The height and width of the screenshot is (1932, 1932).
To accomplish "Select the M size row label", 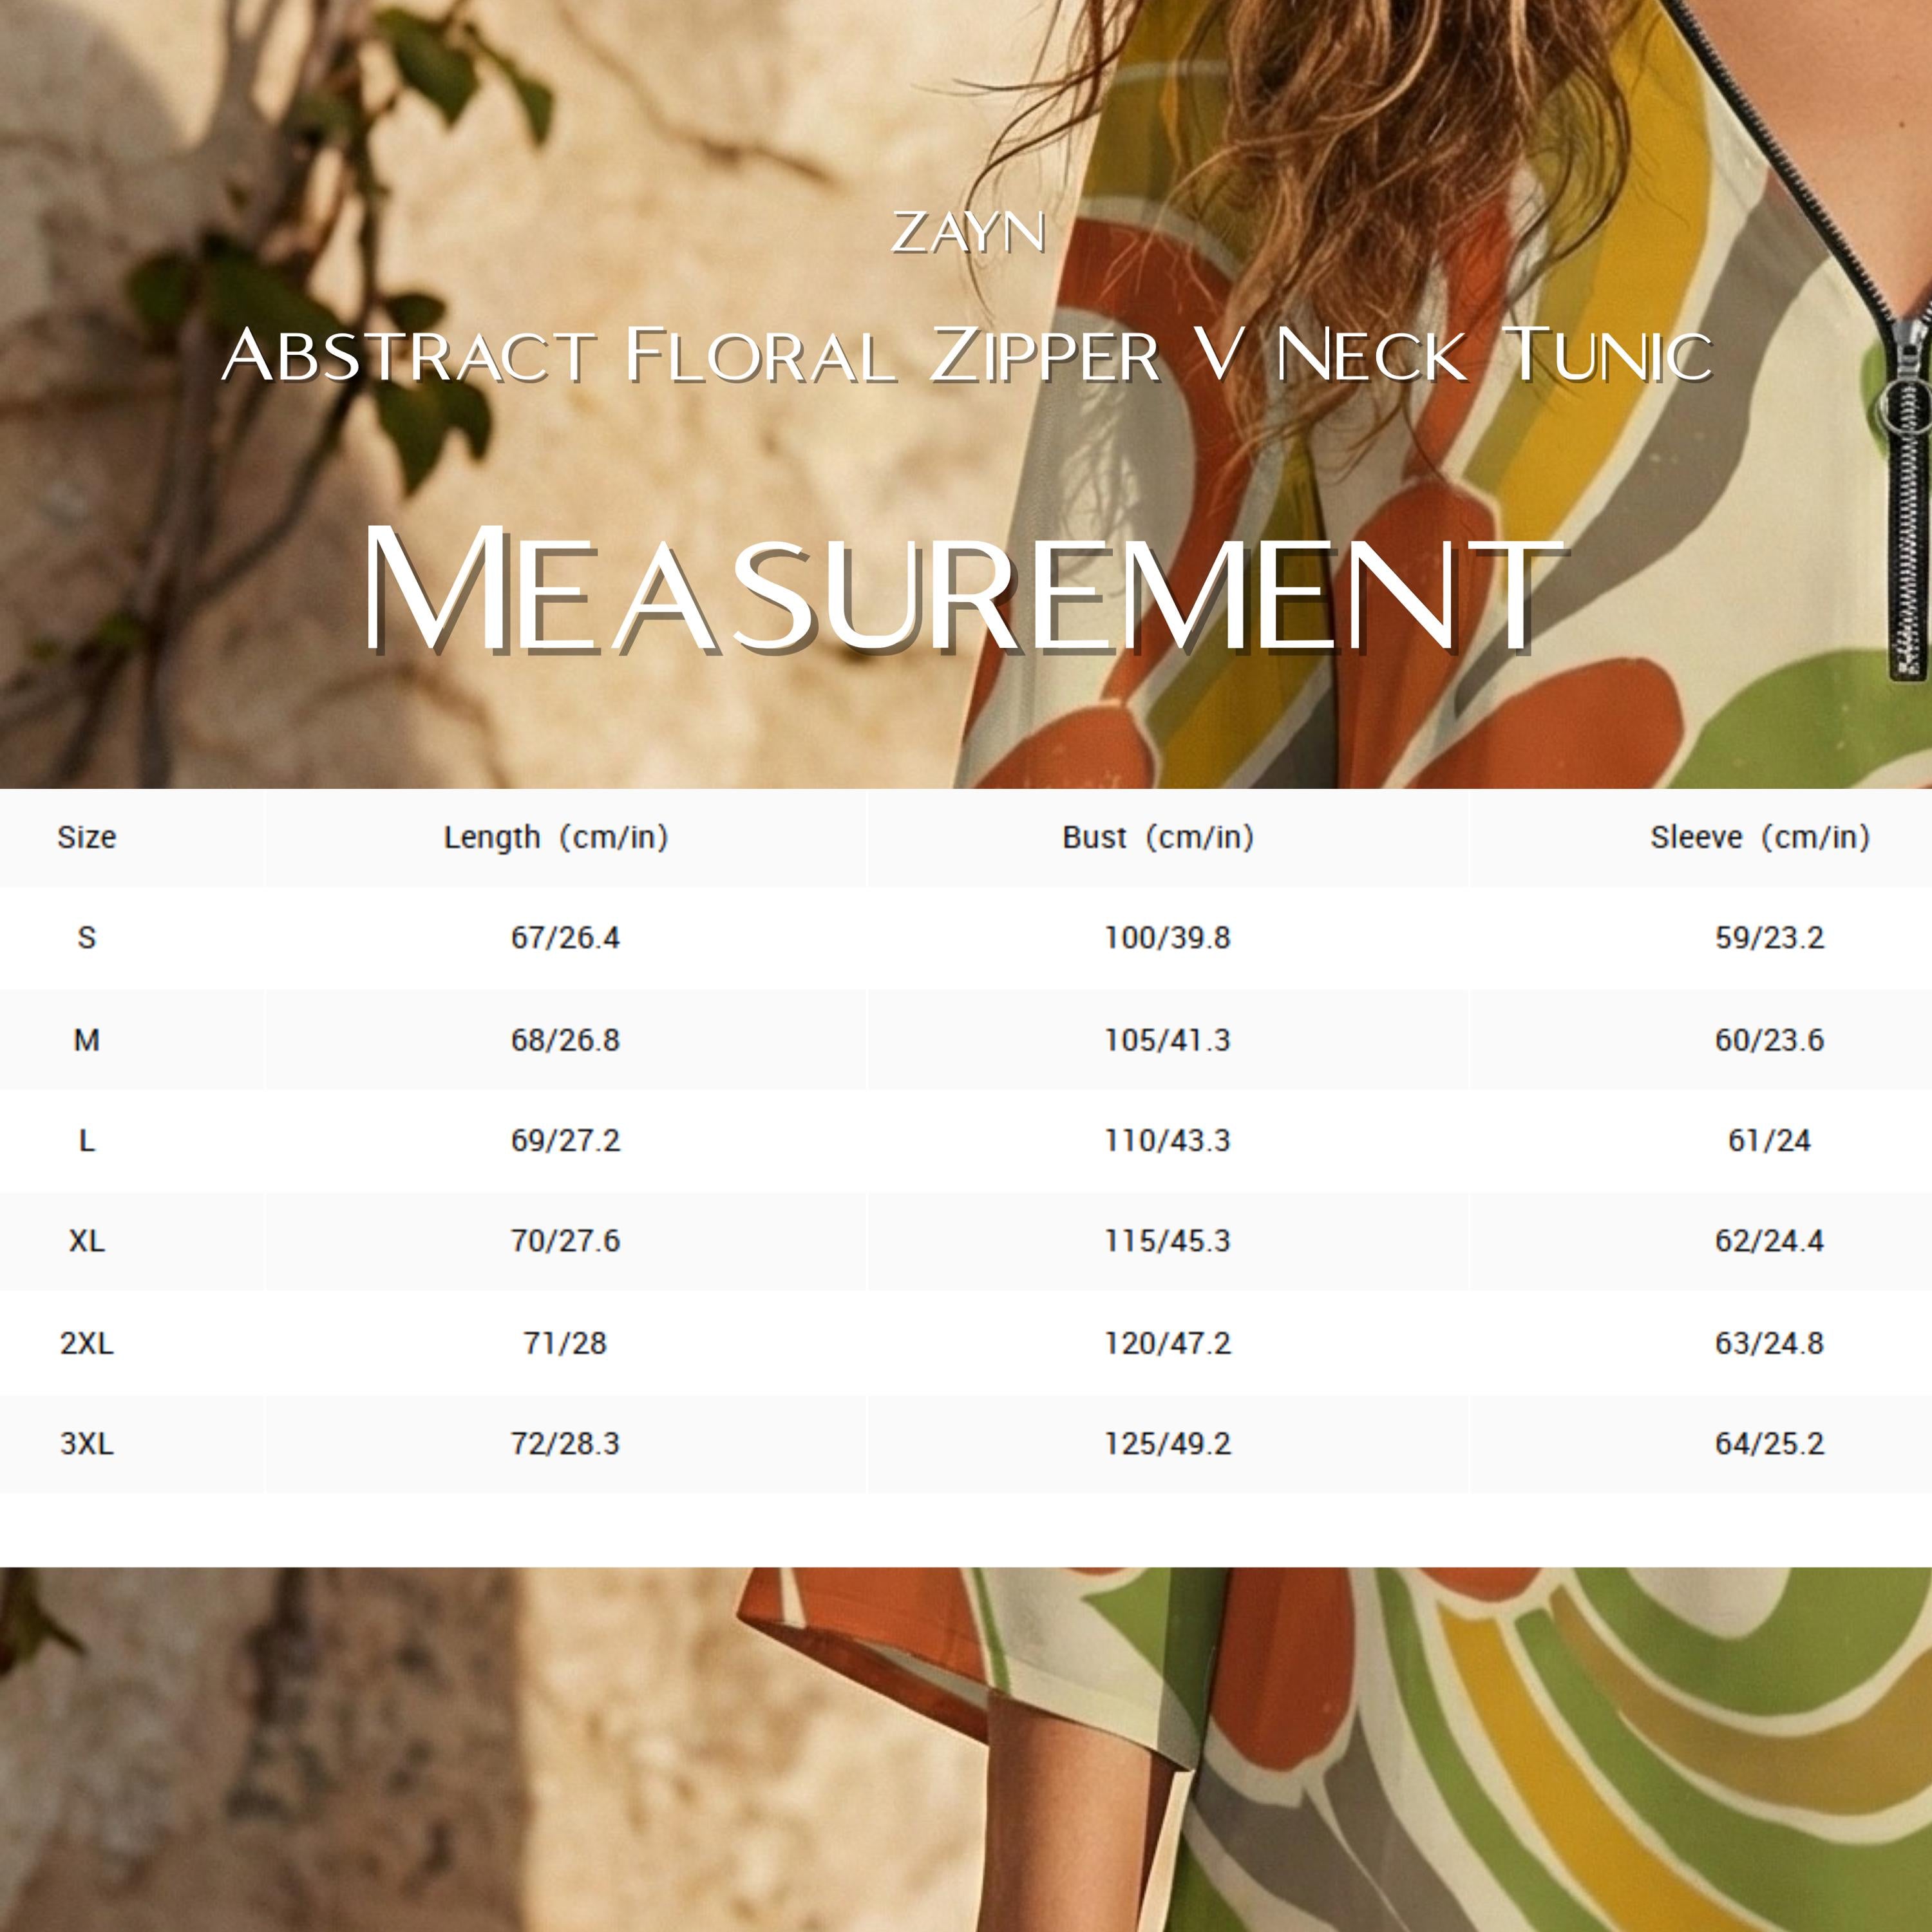I will click(x=87, y=1040).
